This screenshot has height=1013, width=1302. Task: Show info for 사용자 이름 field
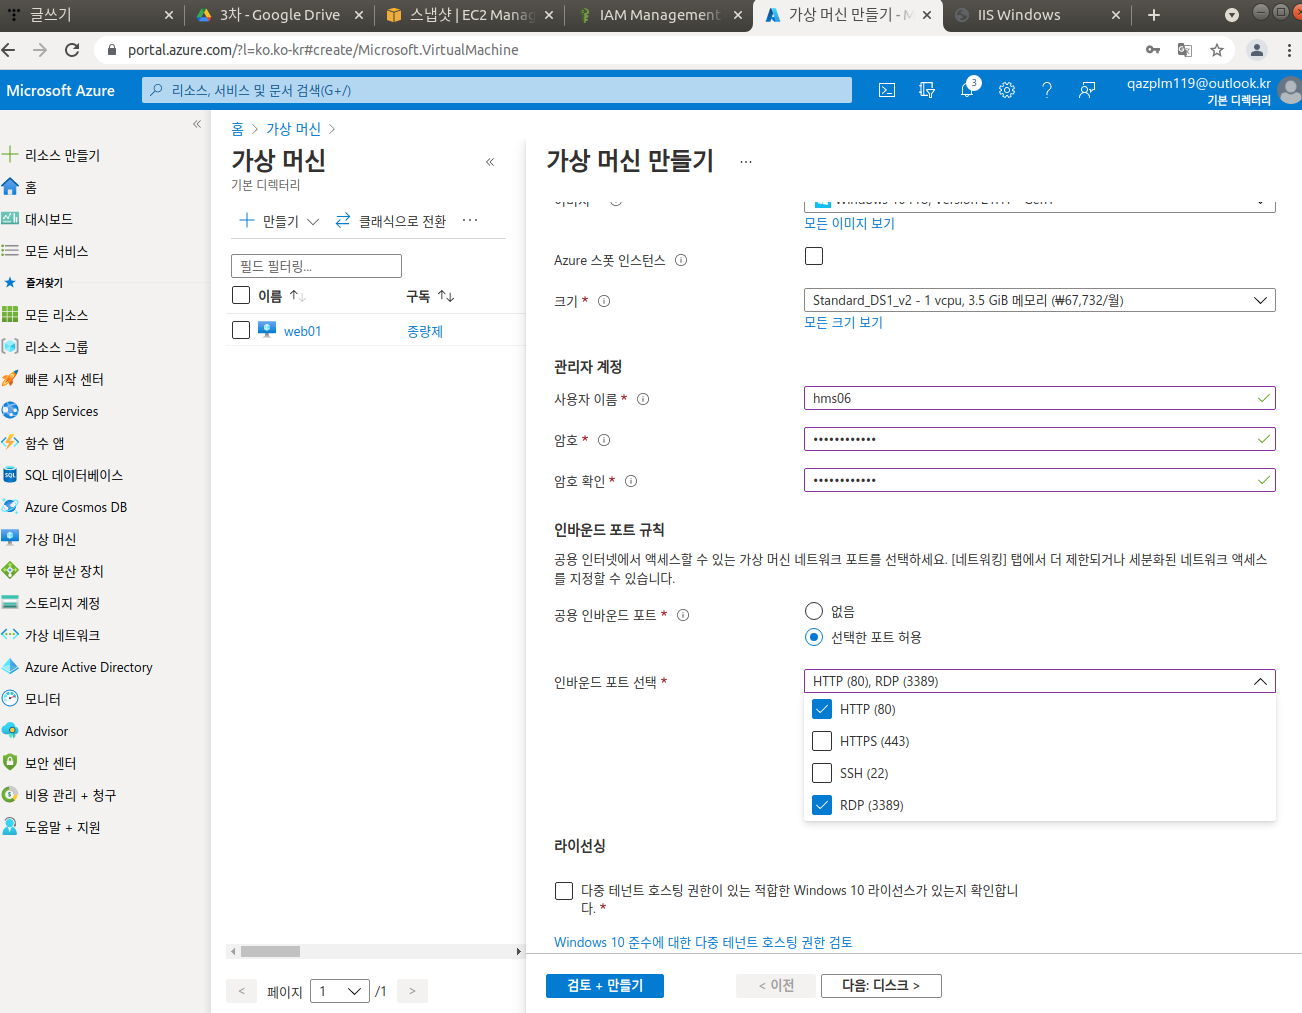[643, 399]
